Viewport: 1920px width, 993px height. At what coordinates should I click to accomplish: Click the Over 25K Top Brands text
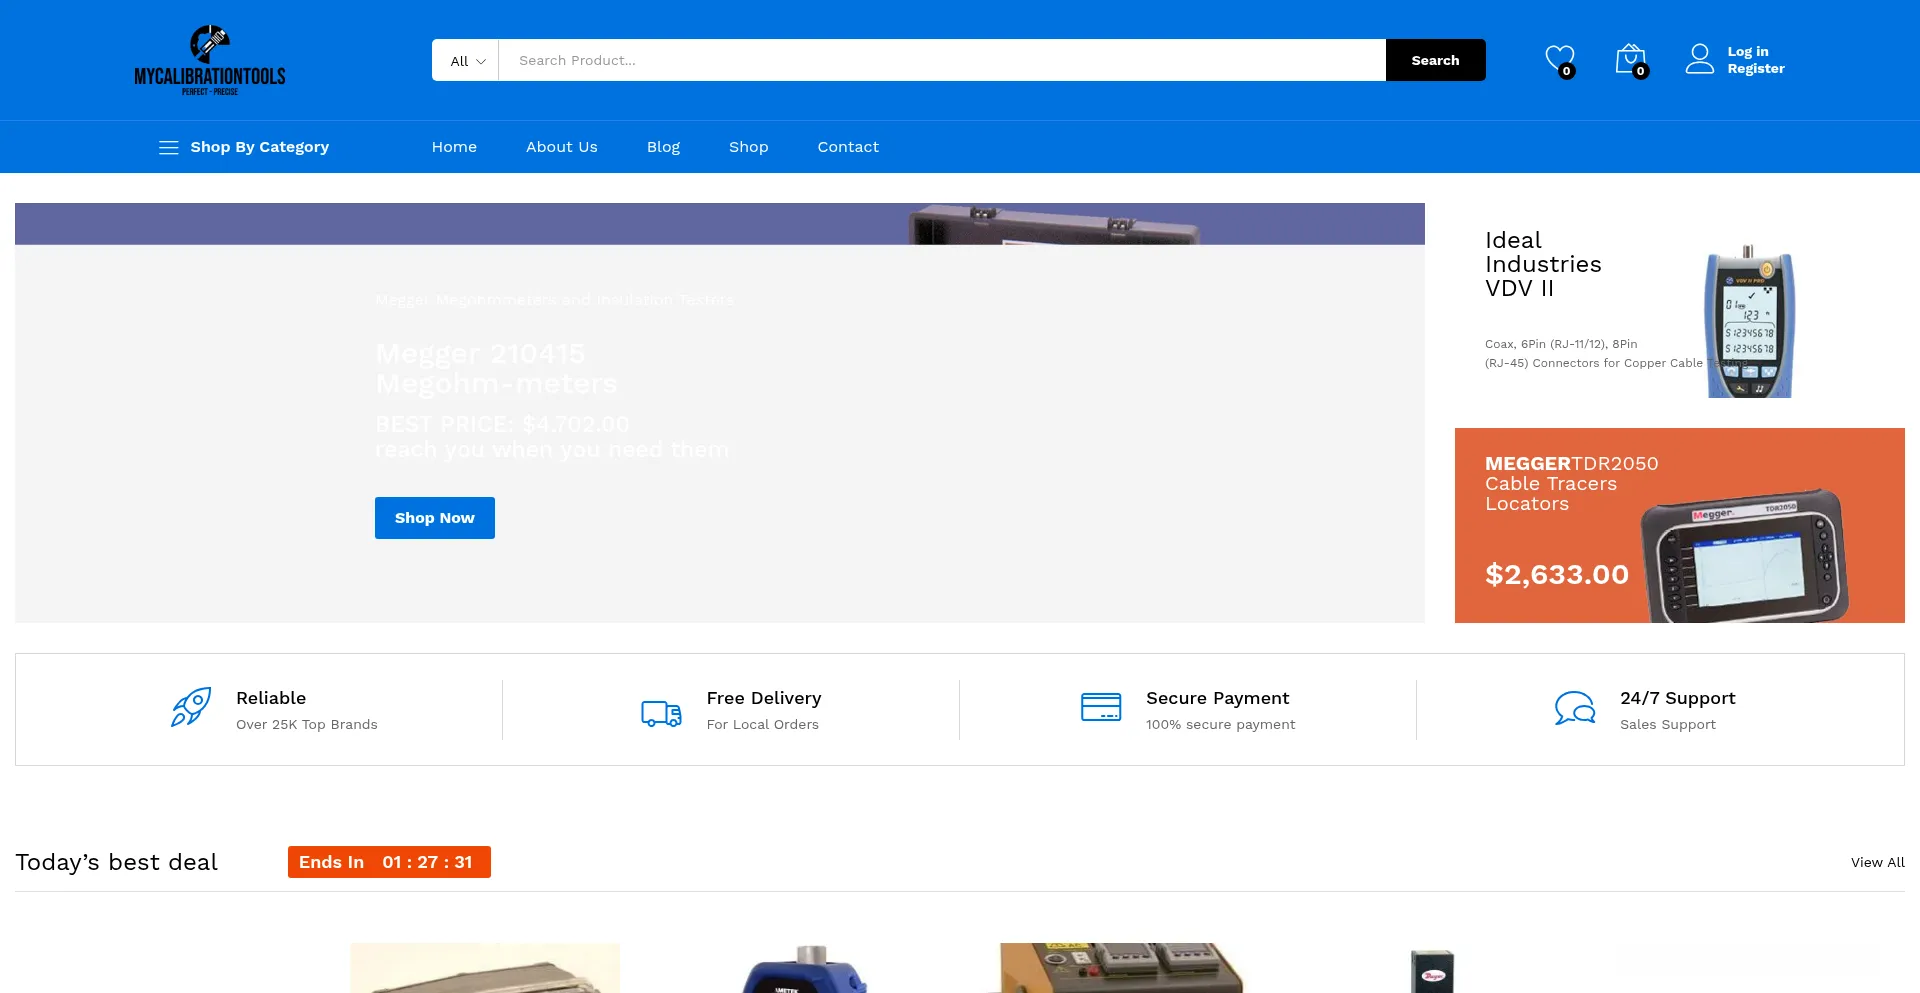pyautogui.click(x=307, y=724)
